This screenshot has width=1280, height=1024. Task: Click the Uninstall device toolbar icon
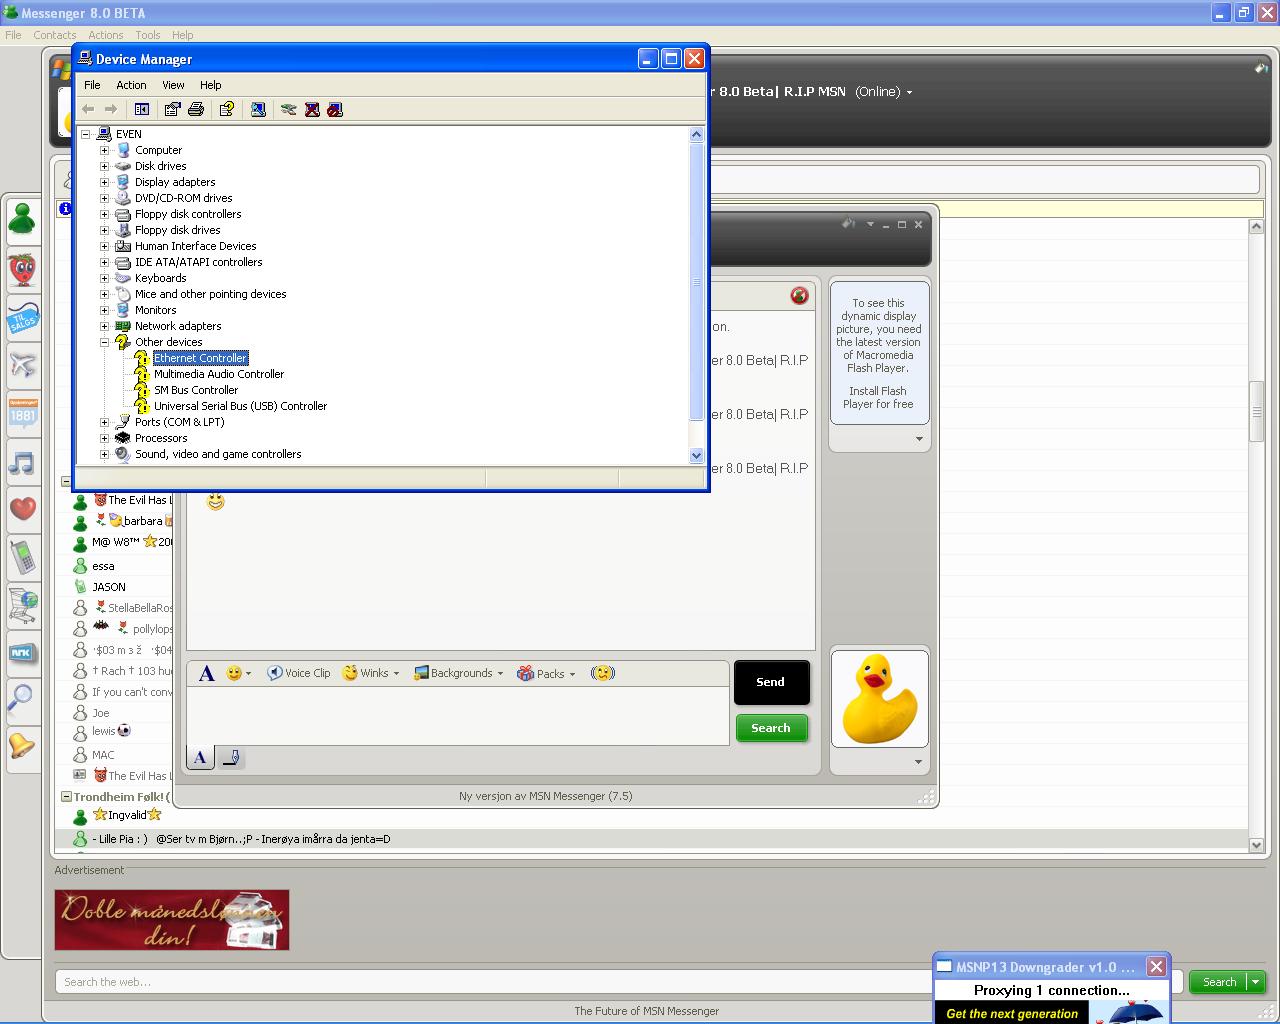312,109
